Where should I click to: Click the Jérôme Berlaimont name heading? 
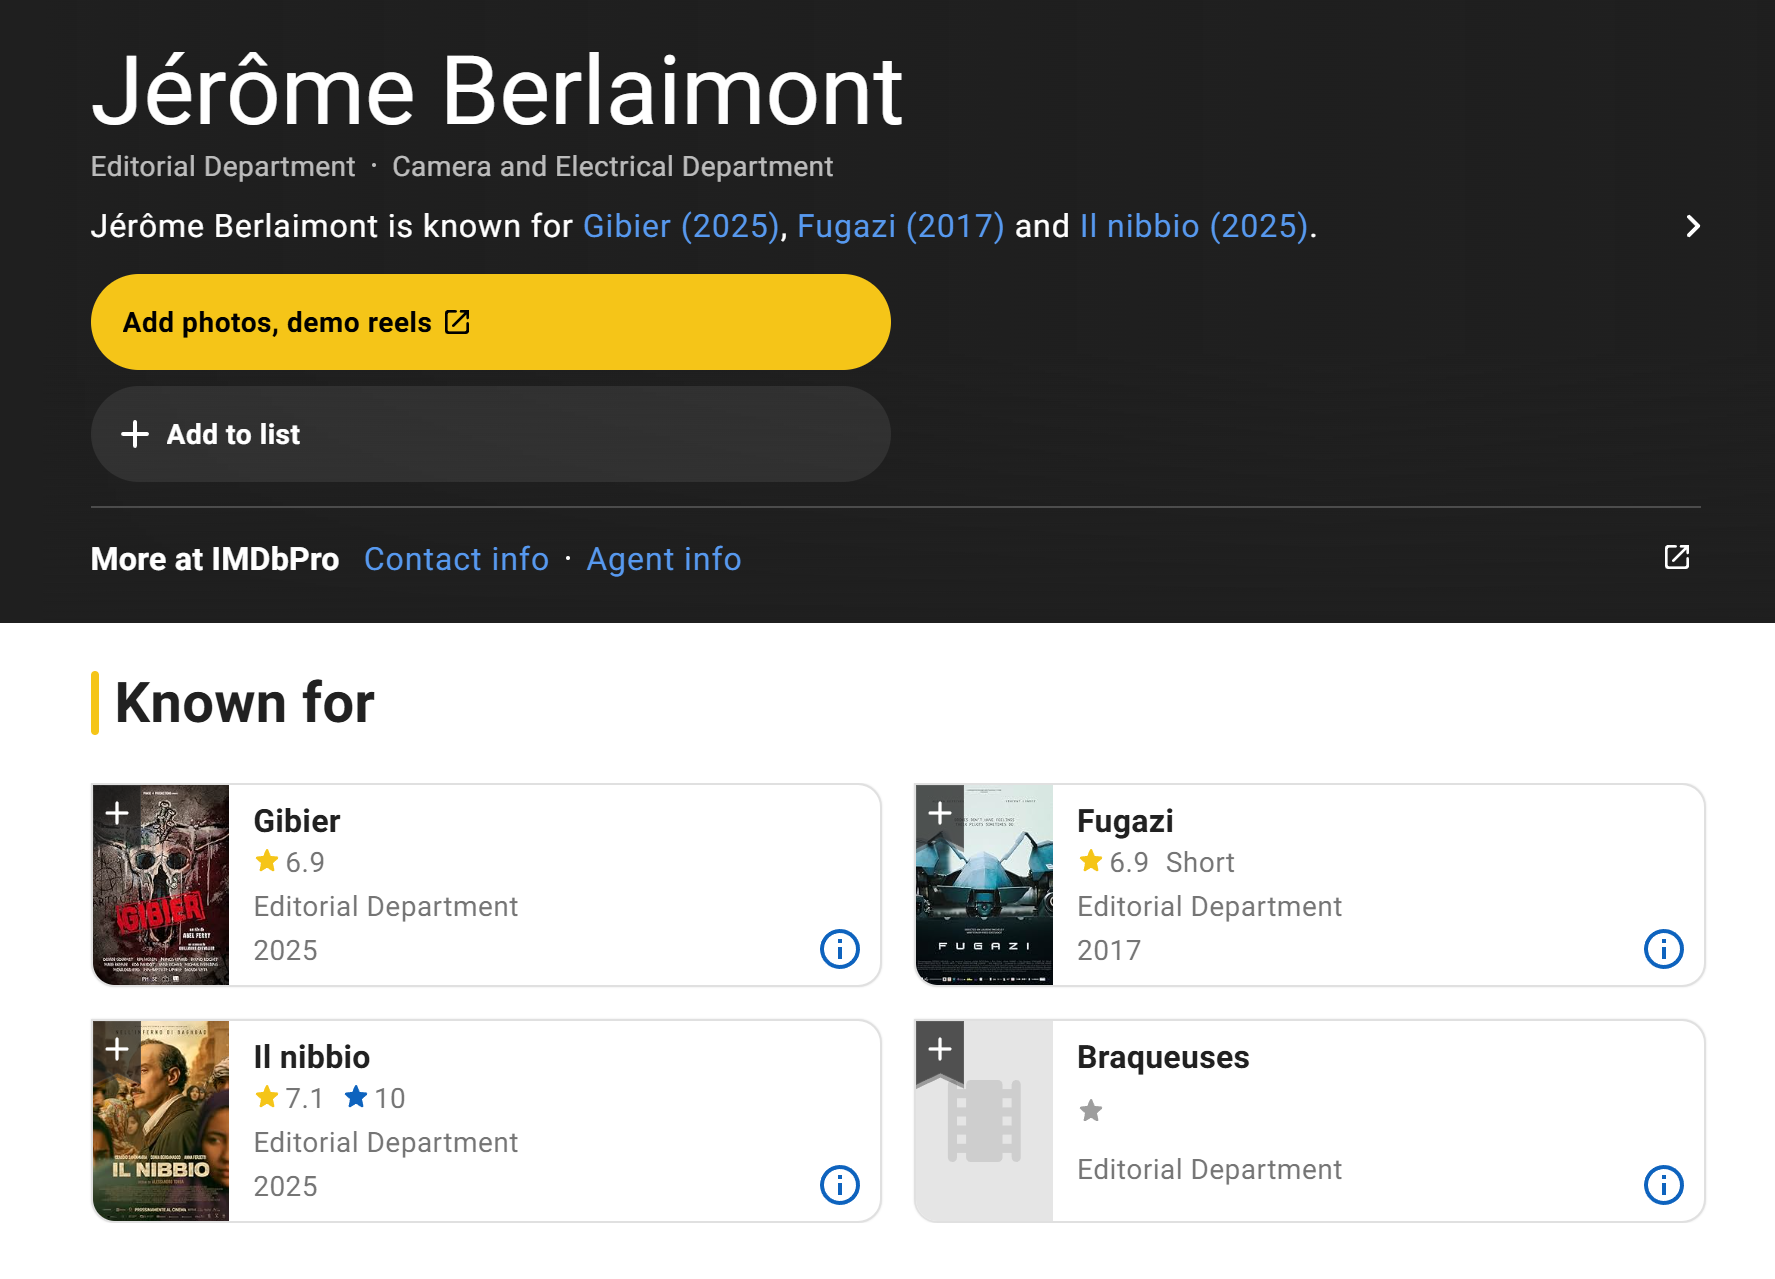click(497, 91)
